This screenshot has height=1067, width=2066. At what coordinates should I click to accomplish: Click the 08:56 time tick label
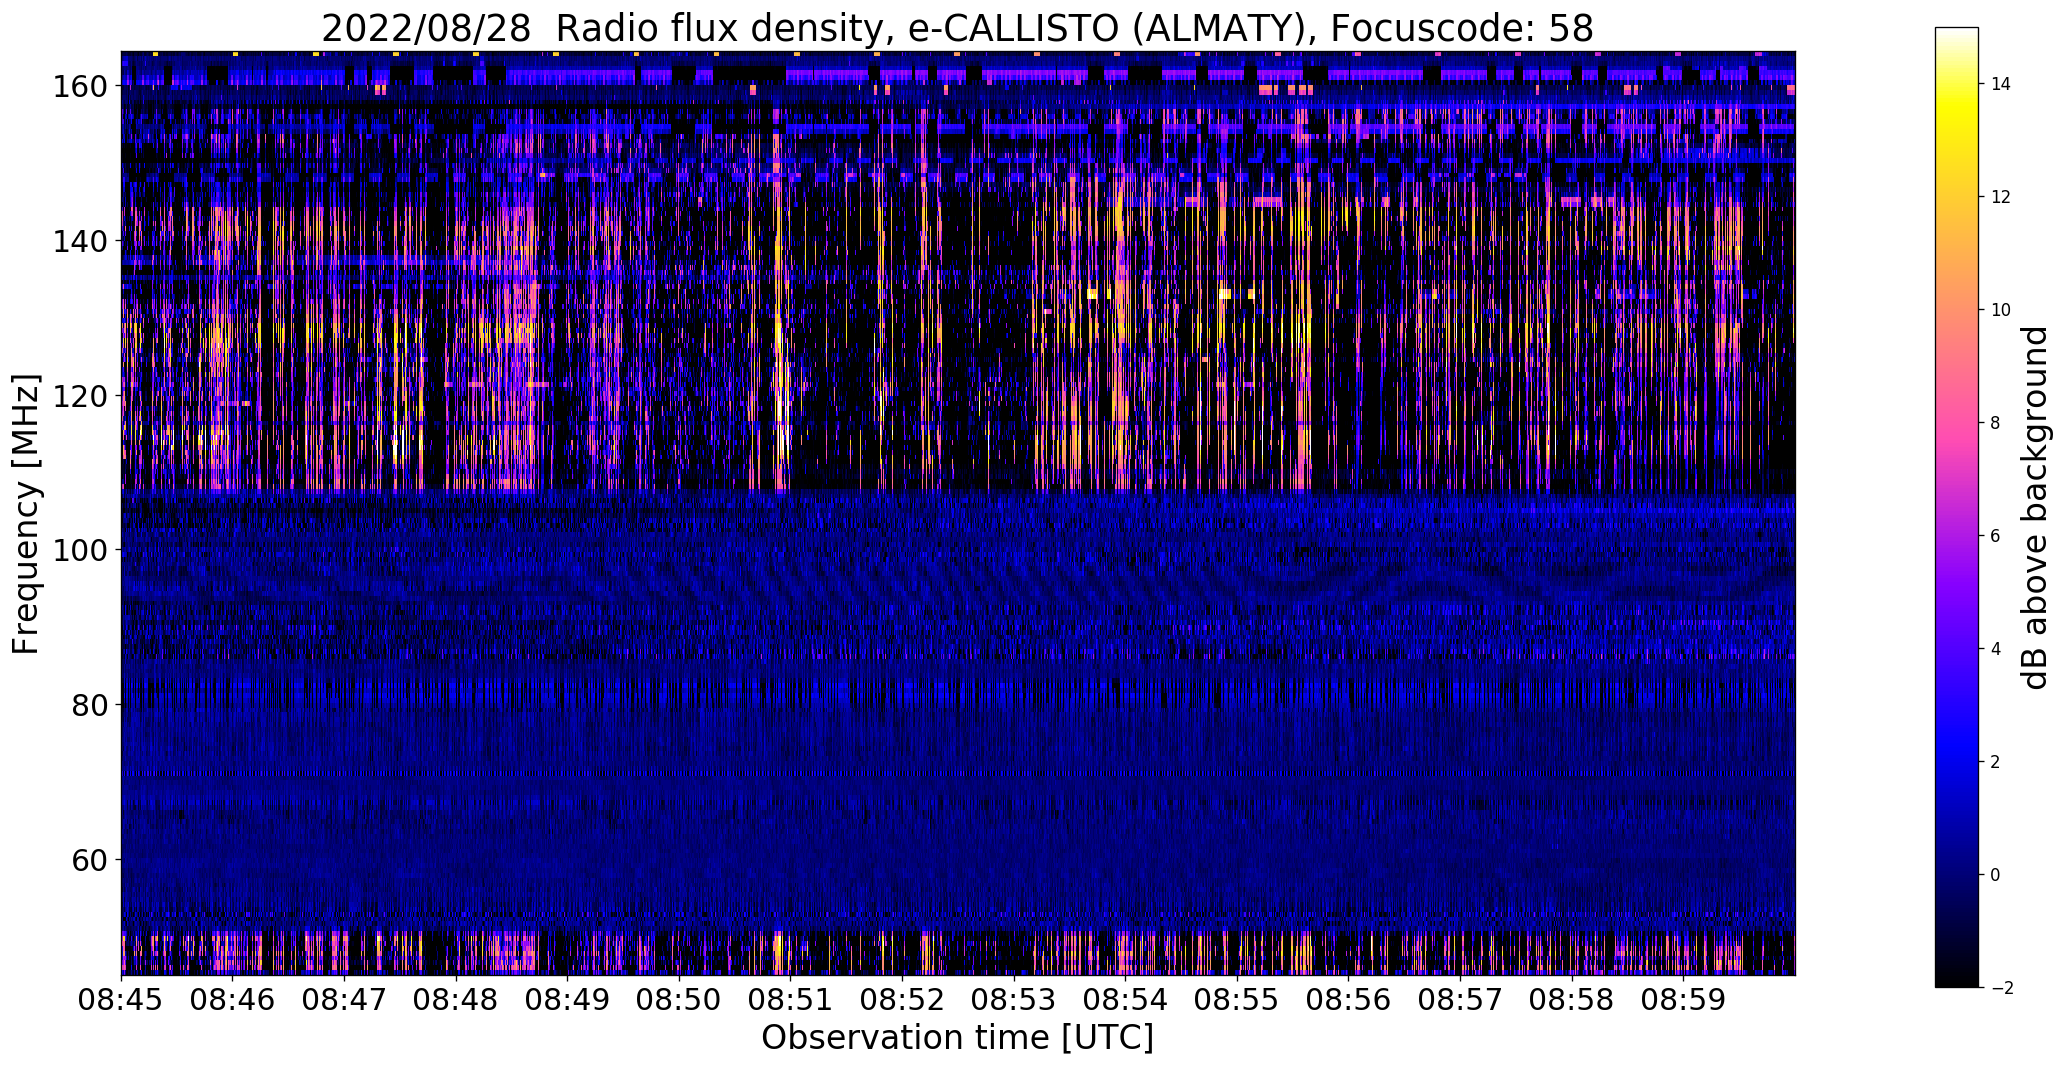[1349, 999]
